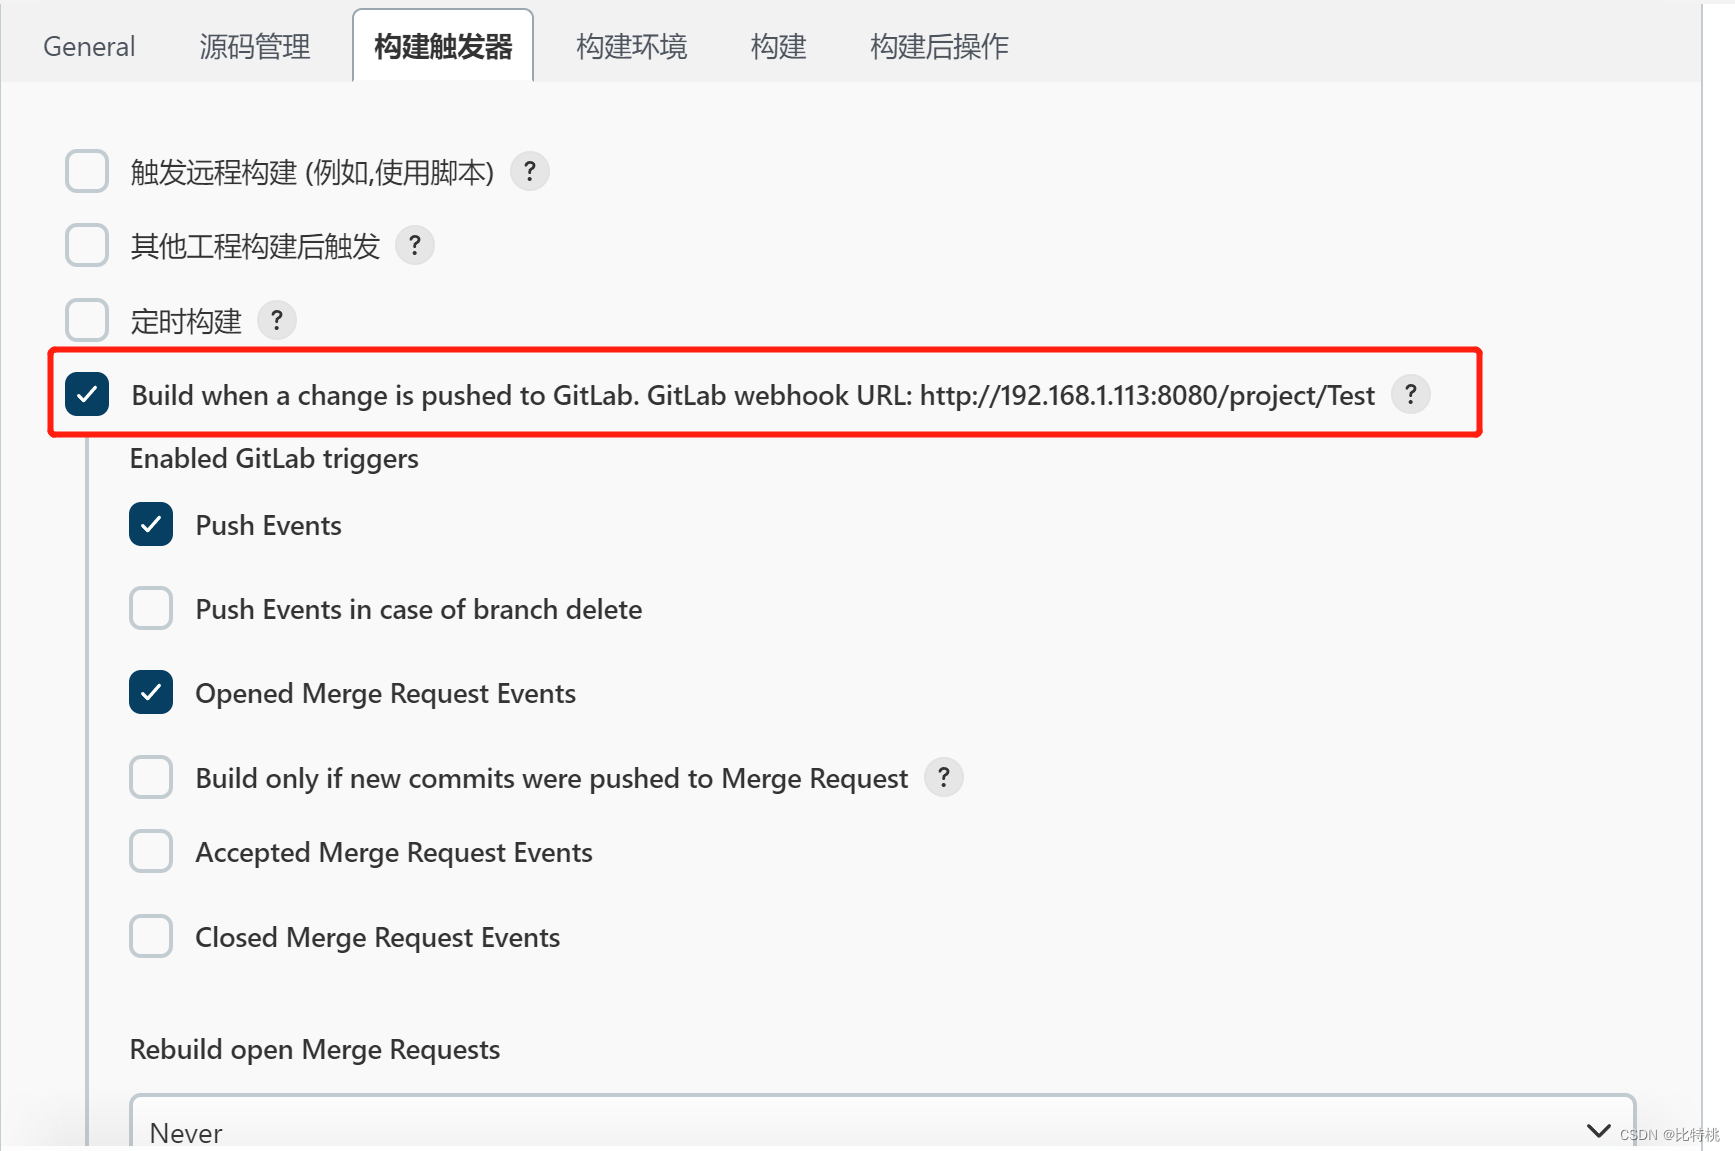Open help for Build only if new commits
Image resolution: width=1735 pixels, height=1151 pixels.
coord(943,777)
